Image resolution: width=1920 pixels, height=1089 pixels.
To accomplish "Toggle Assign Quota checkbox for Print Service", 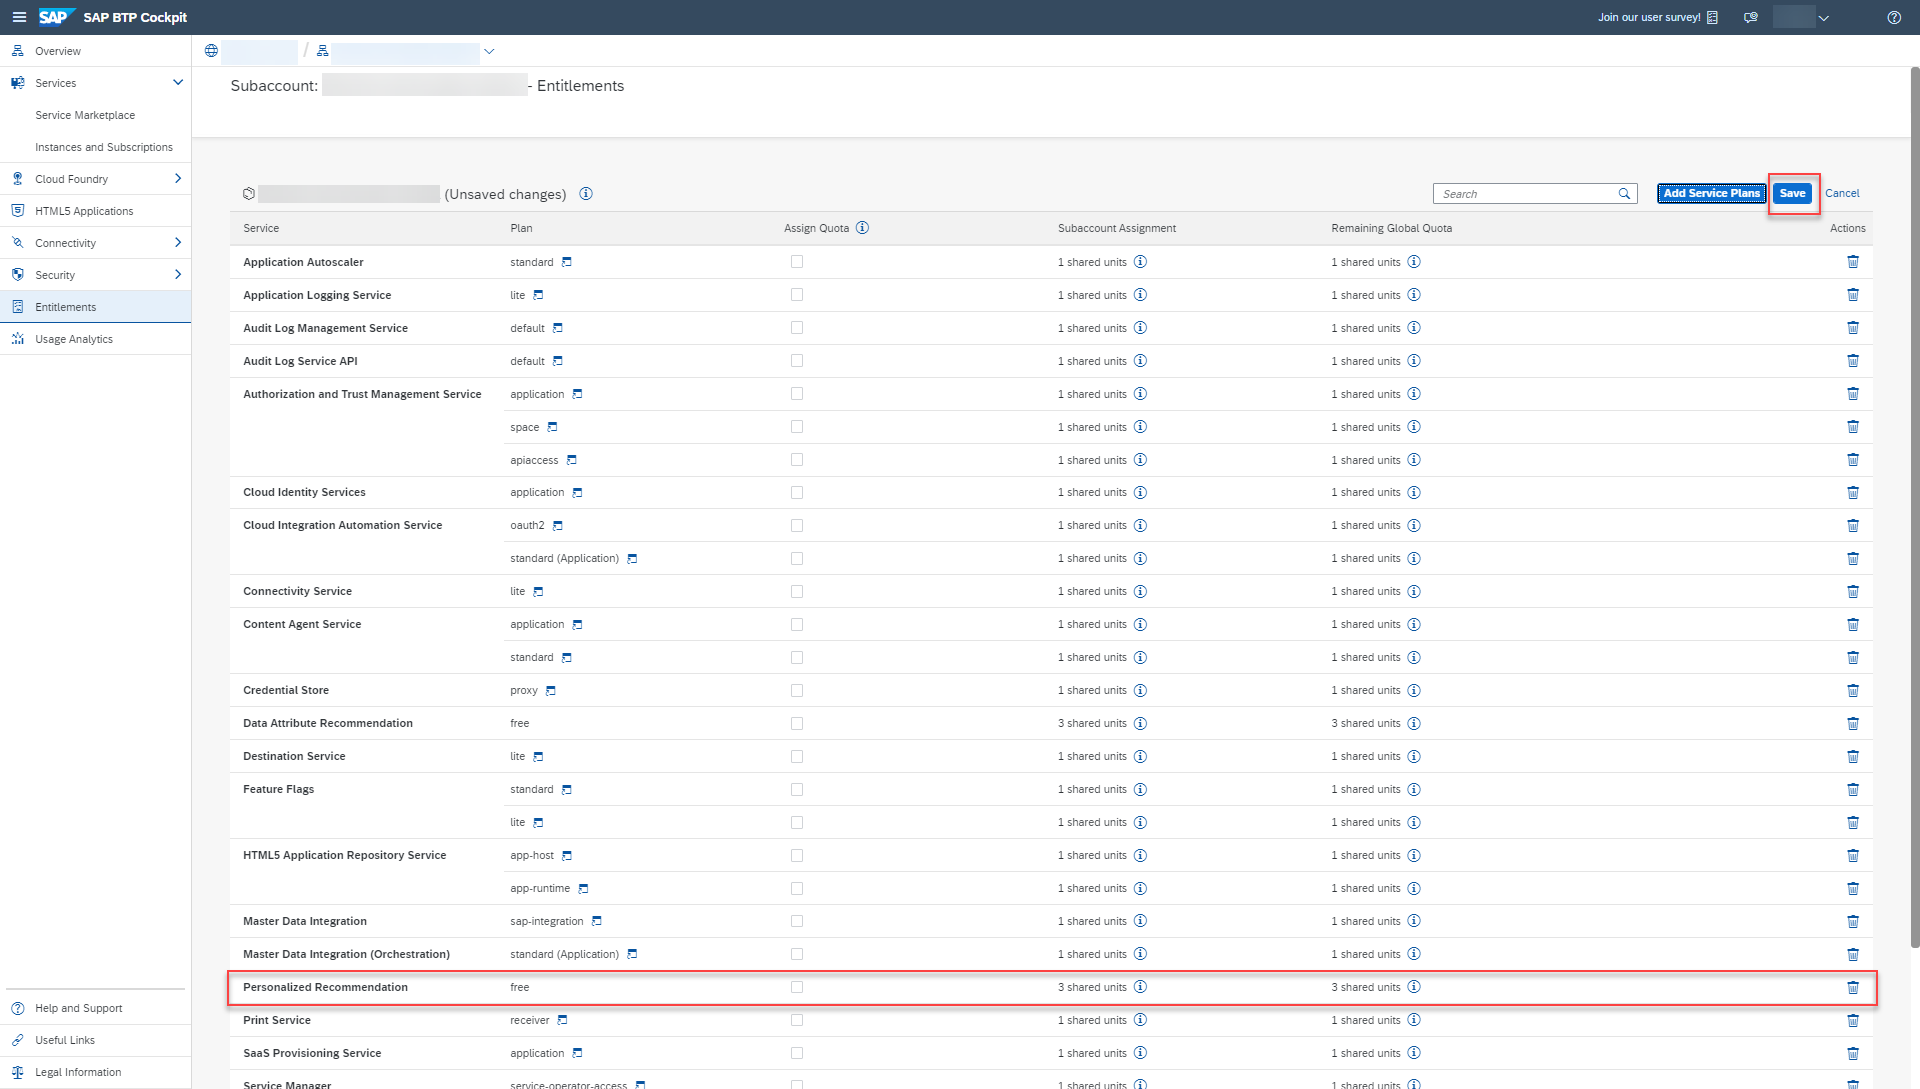I will pos(797,1020).
